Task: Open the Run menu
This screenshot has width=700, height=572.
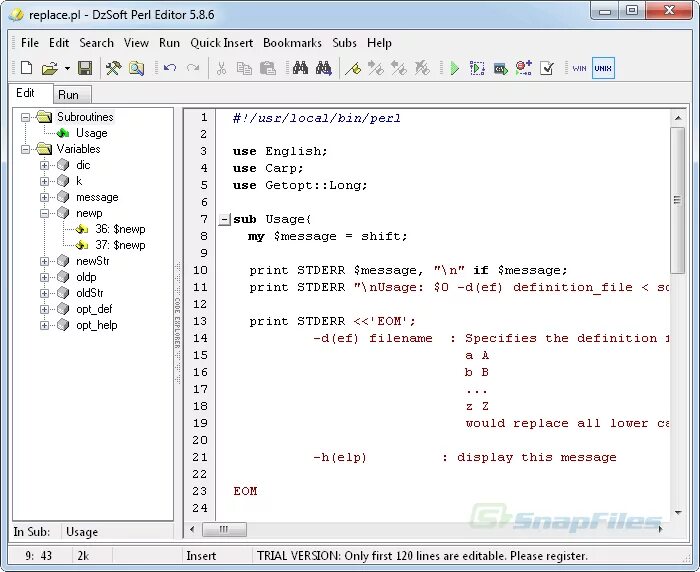Action: click(169, 43)
